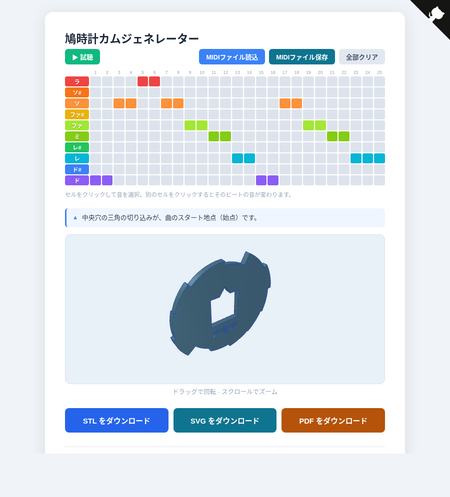Toggle the cyan レ cell at beat 25
This screenshot has width=450, height=497.
click(379, 158)
